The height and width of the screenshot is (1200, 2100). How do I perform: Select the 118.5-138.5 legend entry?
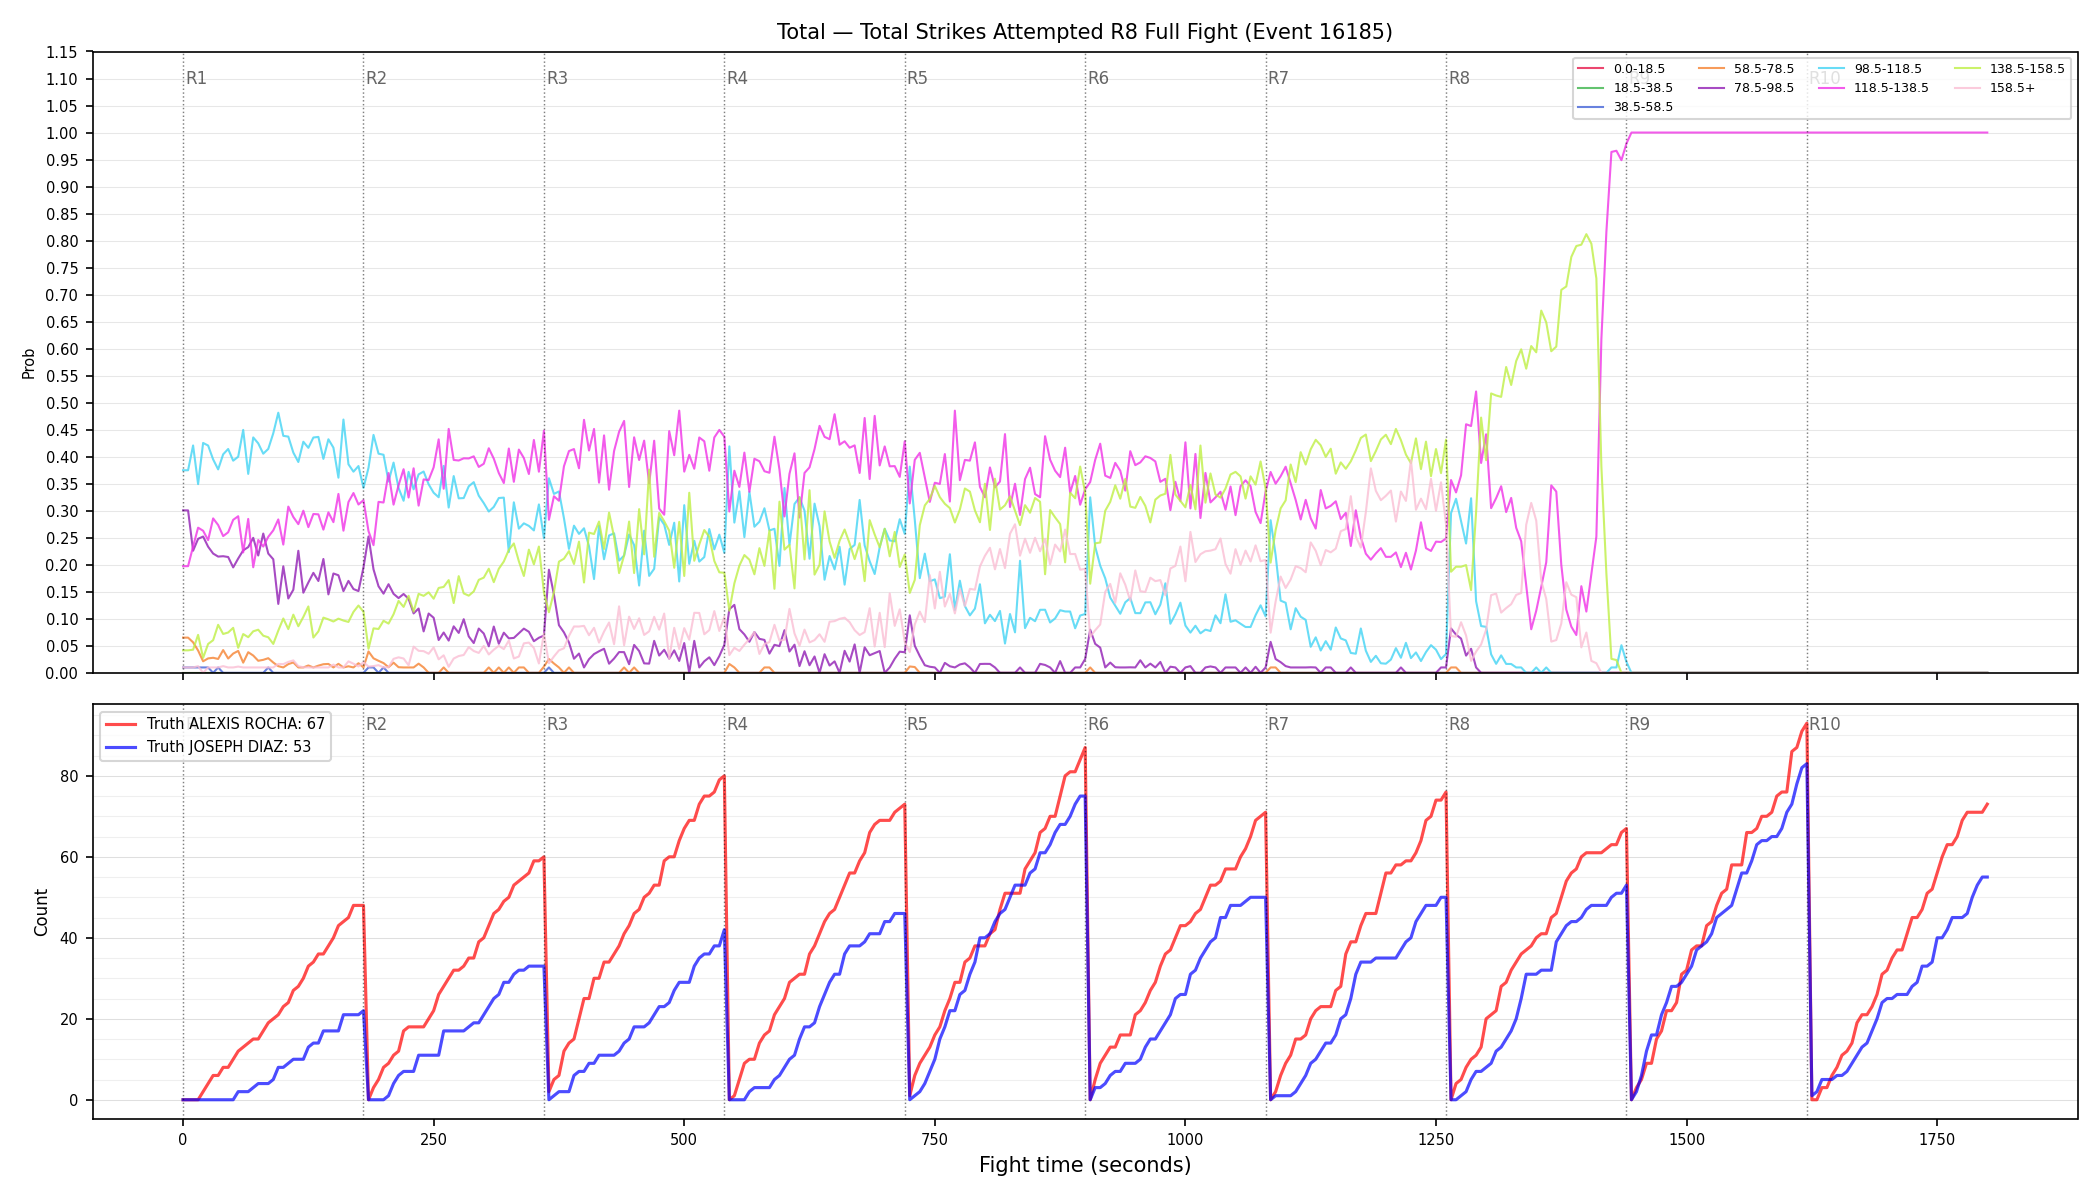pyautogui.click(x=1873, y=88)
